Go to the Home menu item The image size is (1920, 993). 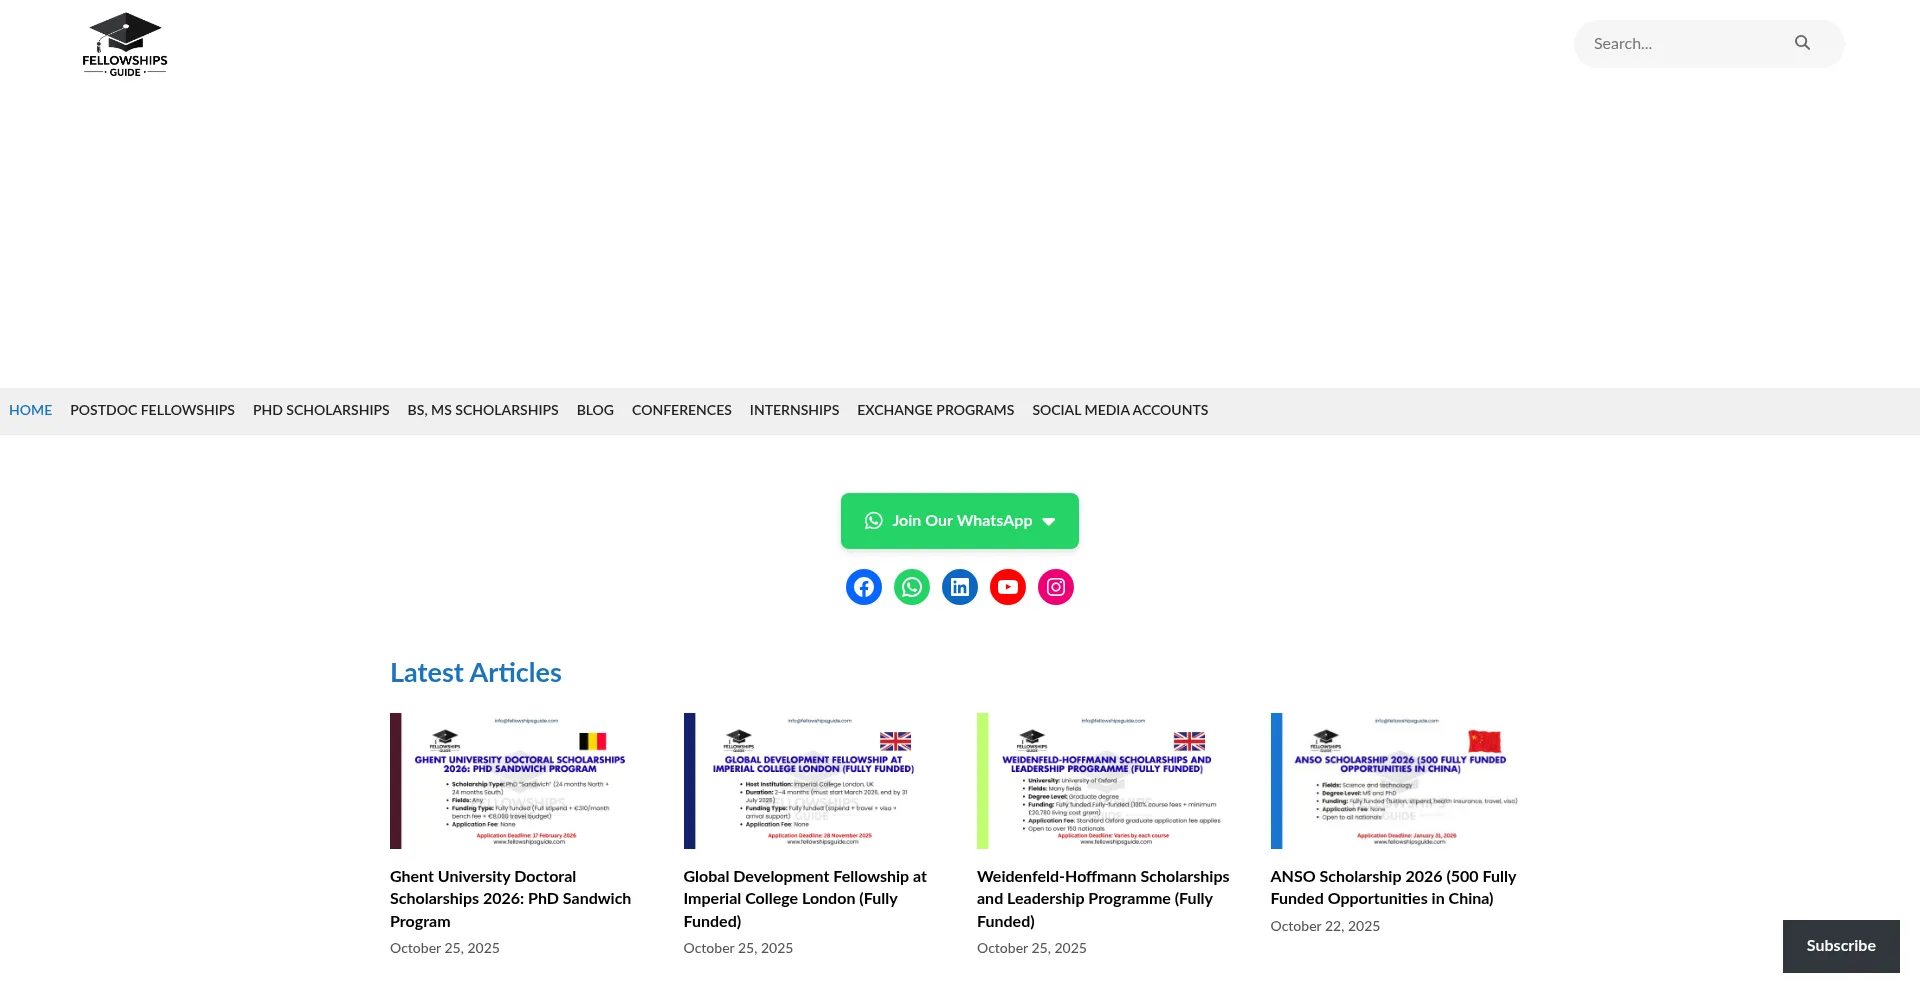[30, 410]
